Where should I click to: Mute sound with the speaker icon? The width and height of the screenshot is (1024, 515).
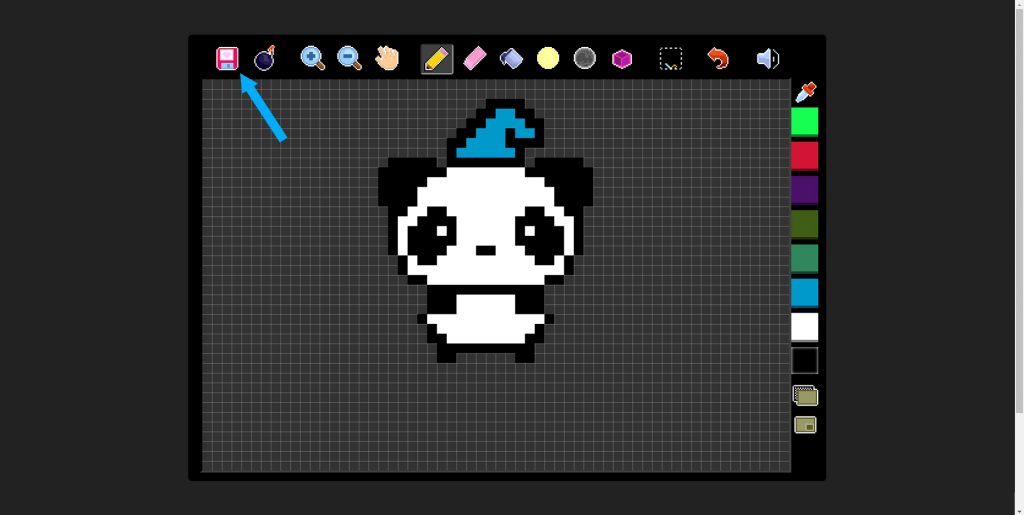pos(767,59)
